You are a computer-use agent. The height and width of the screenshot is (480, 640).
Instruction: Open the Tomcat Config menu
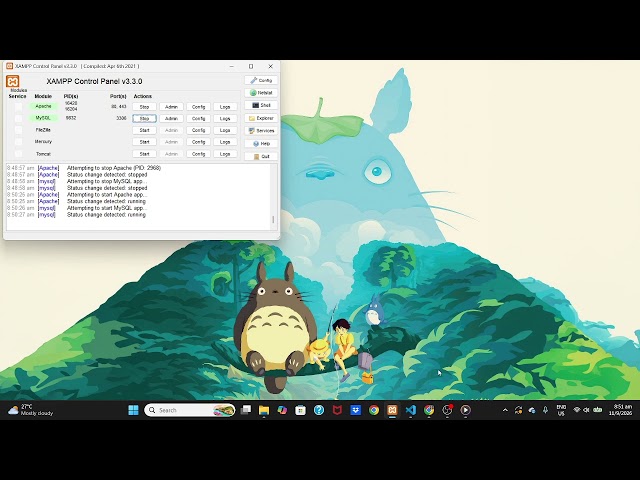point(198,154)
